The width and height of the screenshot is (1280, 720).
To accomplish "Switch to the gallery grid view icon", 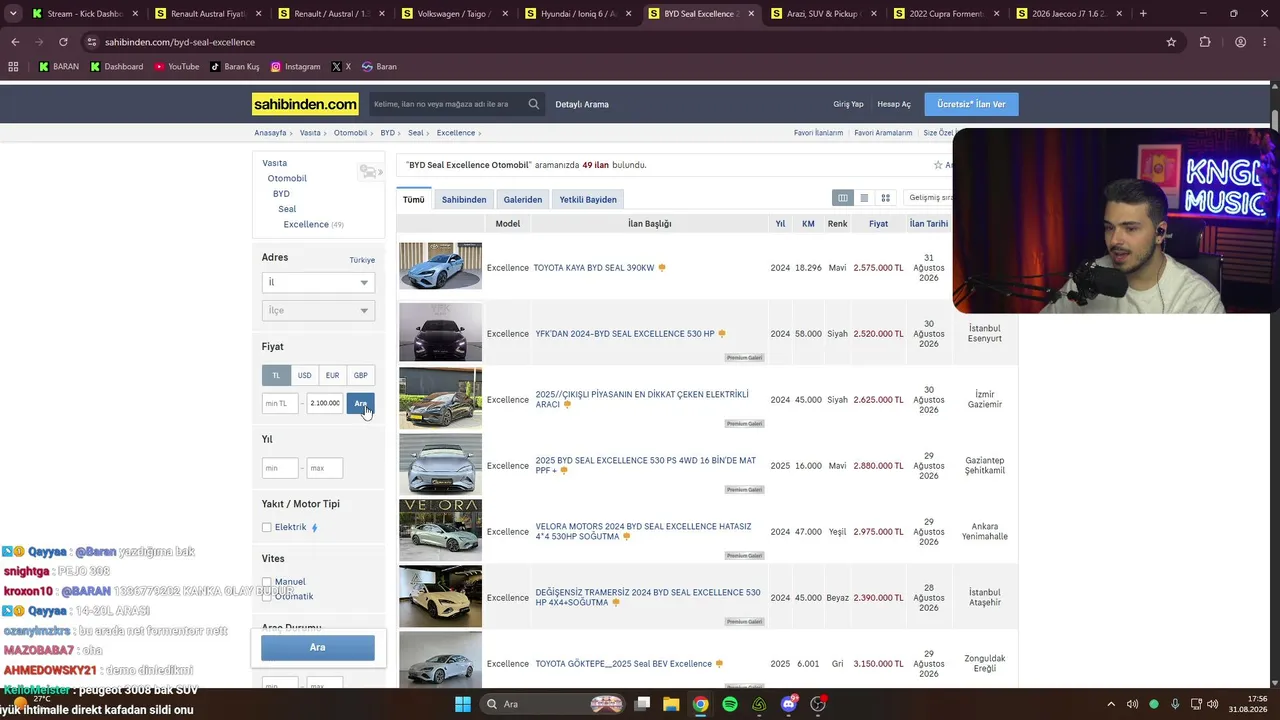I will pyautogui.click(x=885, y=198).
